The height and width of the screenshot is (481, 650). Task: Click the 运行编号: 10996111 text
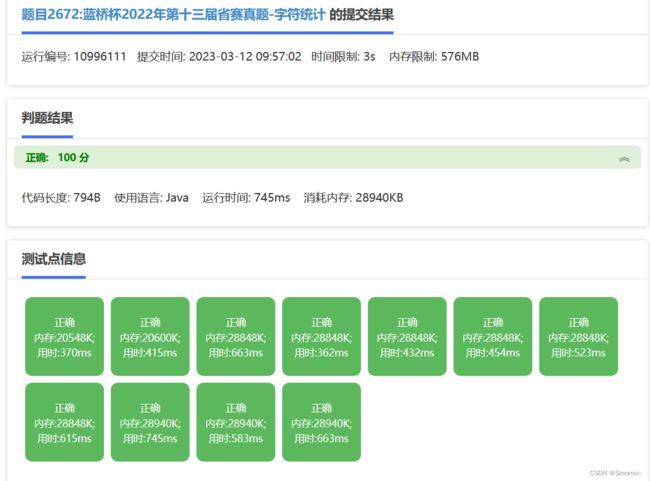pos(74,56)
